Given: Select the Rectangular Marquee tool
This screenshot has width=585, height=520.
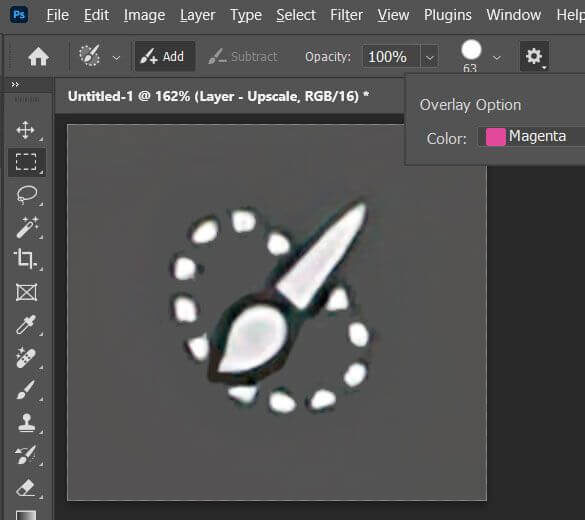Looking at the screenshot, I should coord(26,162).
